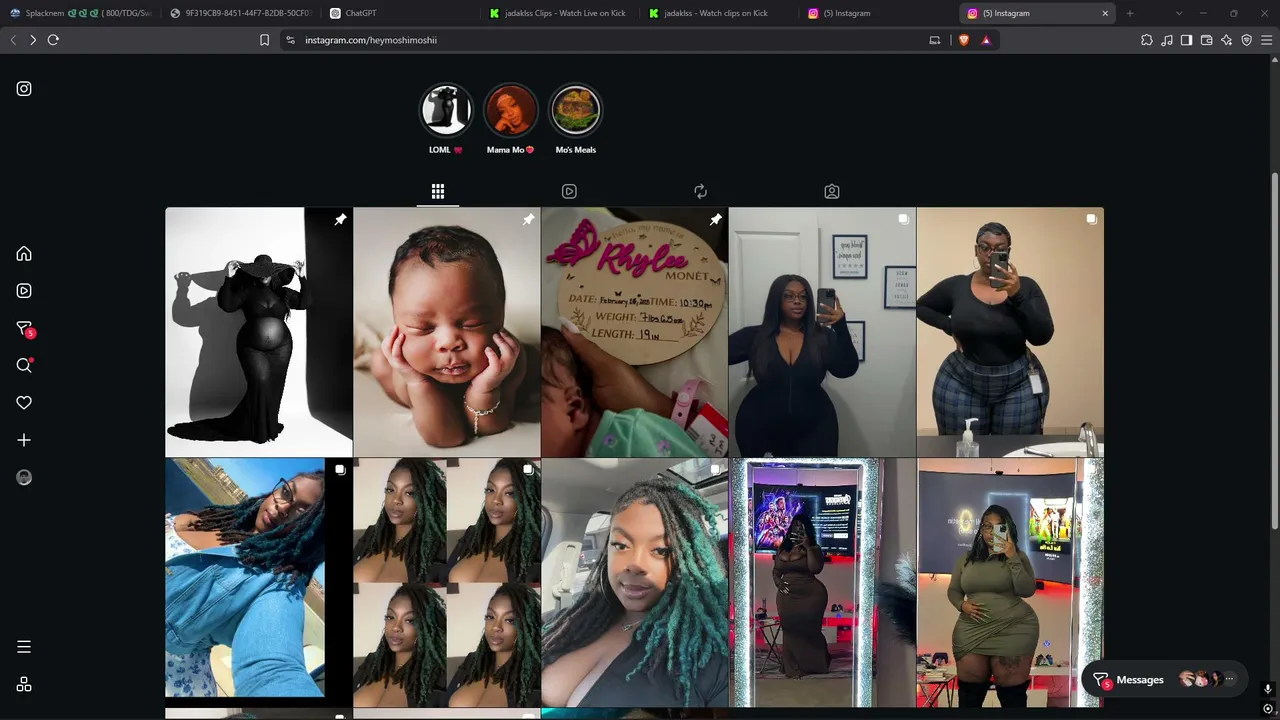Screen dimensions: 1280x720
Task: Open the sleeping newborn photo post
Action: click(447, 332)
